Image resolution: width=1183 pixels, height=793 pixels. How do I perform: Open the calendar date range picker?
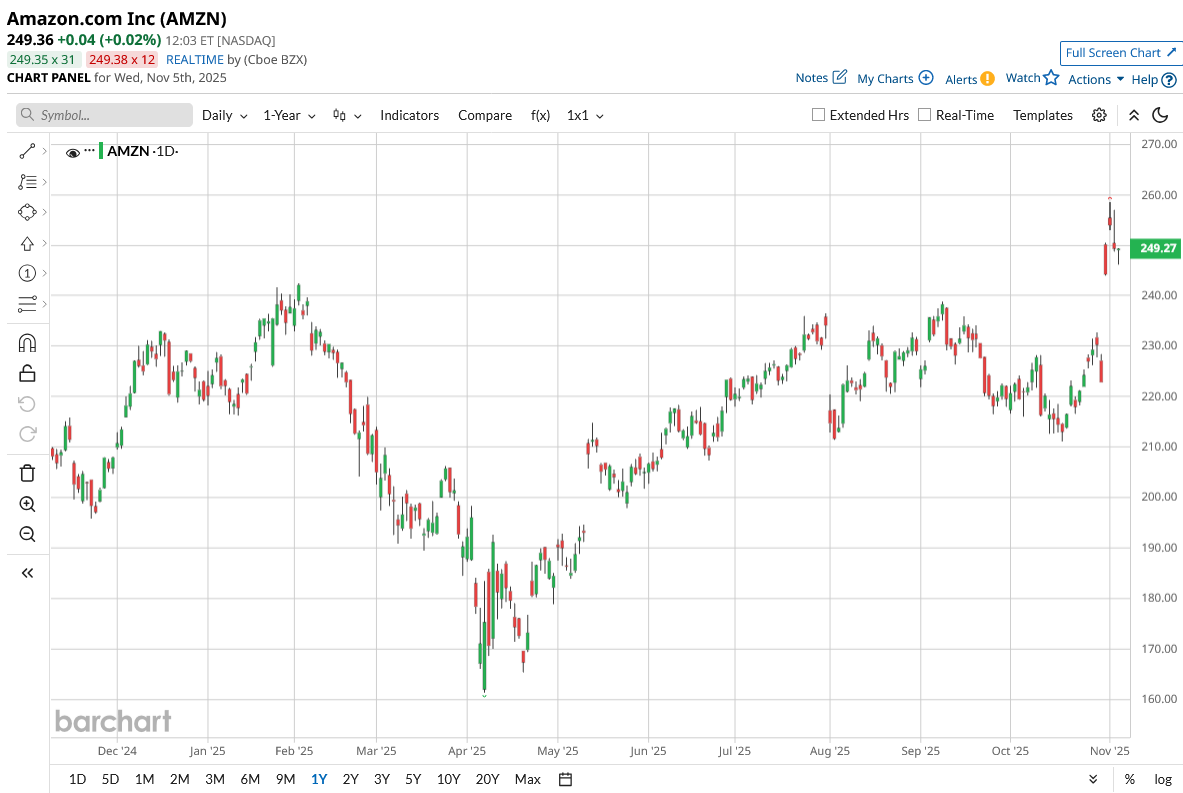565,779
